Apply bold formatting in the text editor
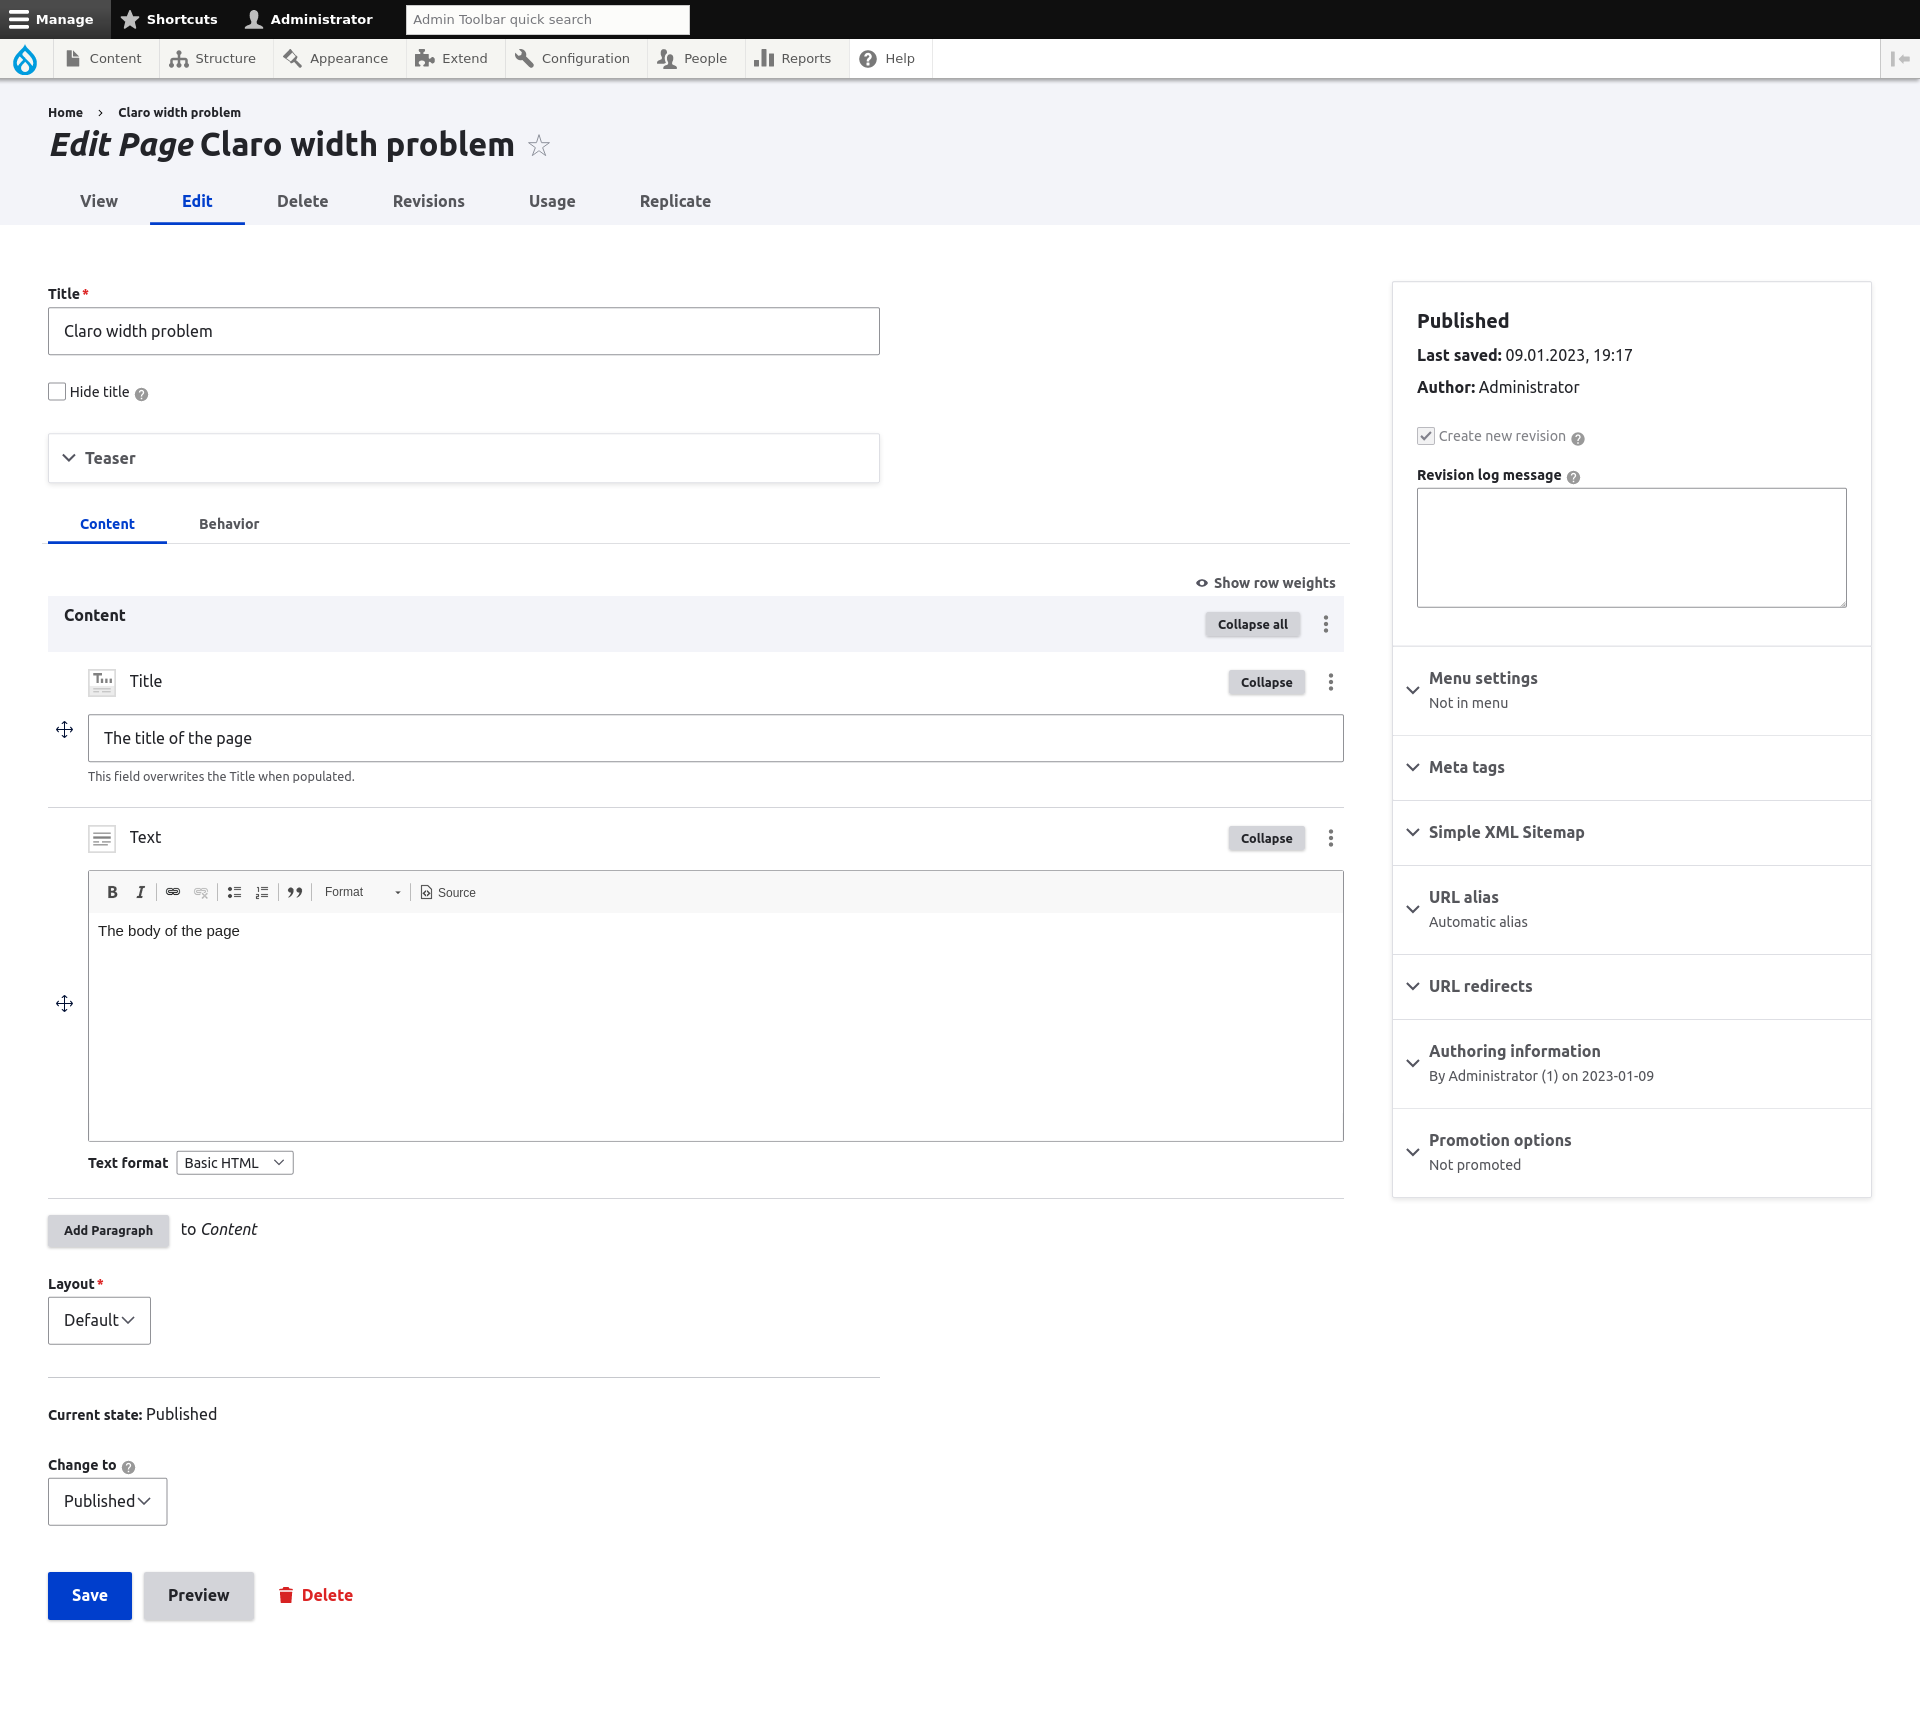Image resolution: width=1920 pixels, height=1732 pixels. pos(112,892)
